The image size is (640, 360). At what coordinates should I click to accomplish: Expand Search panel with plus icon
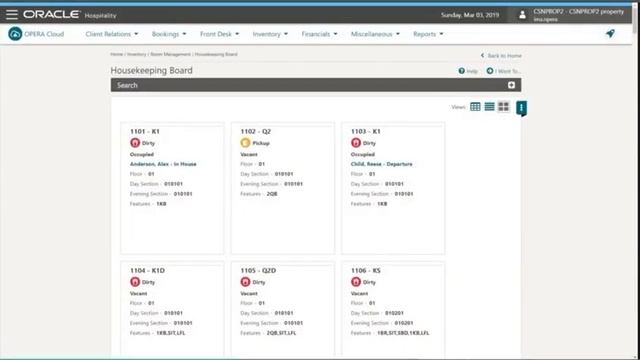511,85
